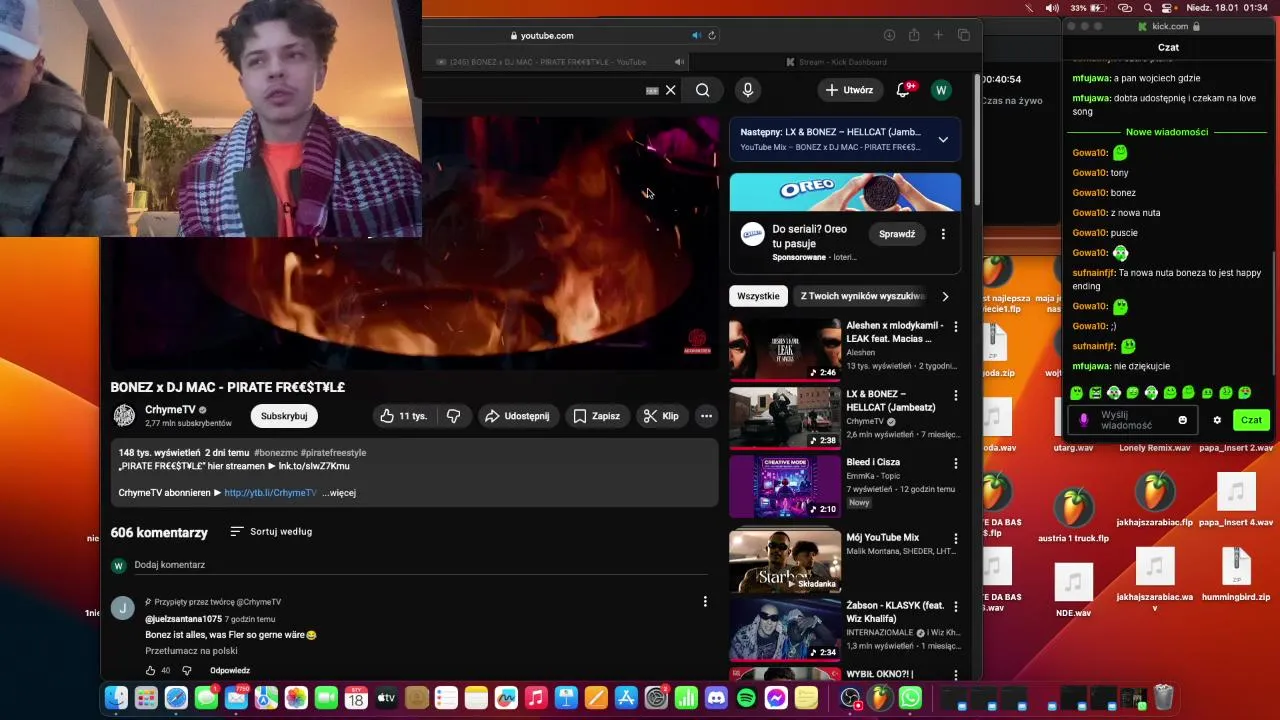The height and width of the screenshot is (720, 1280).
Task: Clear the YouTube search field with X
Action: click(670, 90)
